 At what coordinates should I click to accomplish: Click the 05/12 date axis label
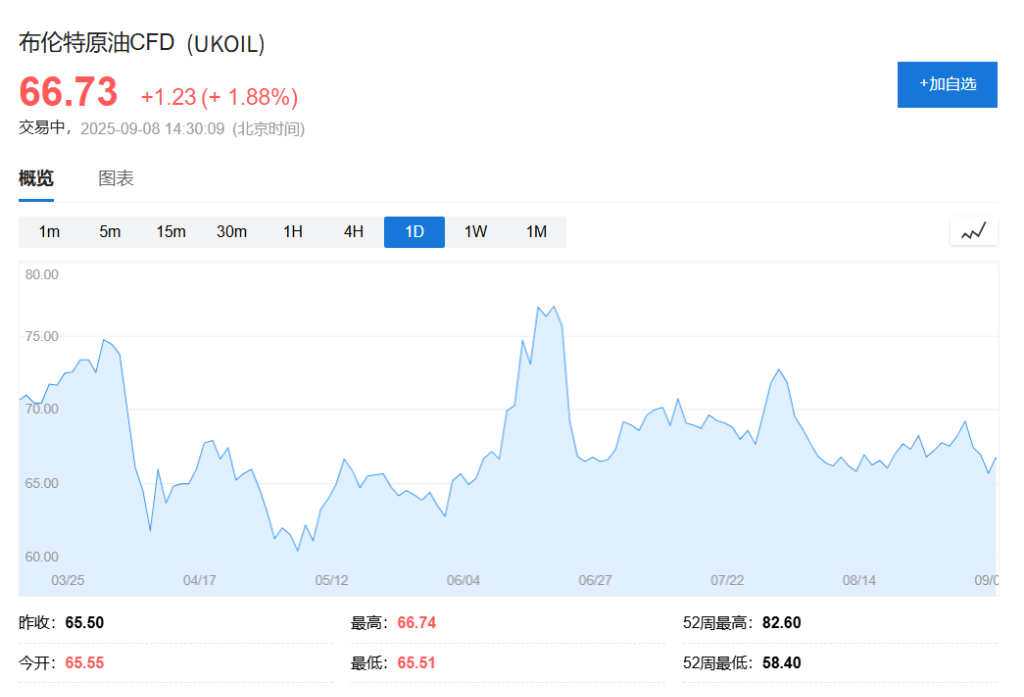[x=332, y=580]
